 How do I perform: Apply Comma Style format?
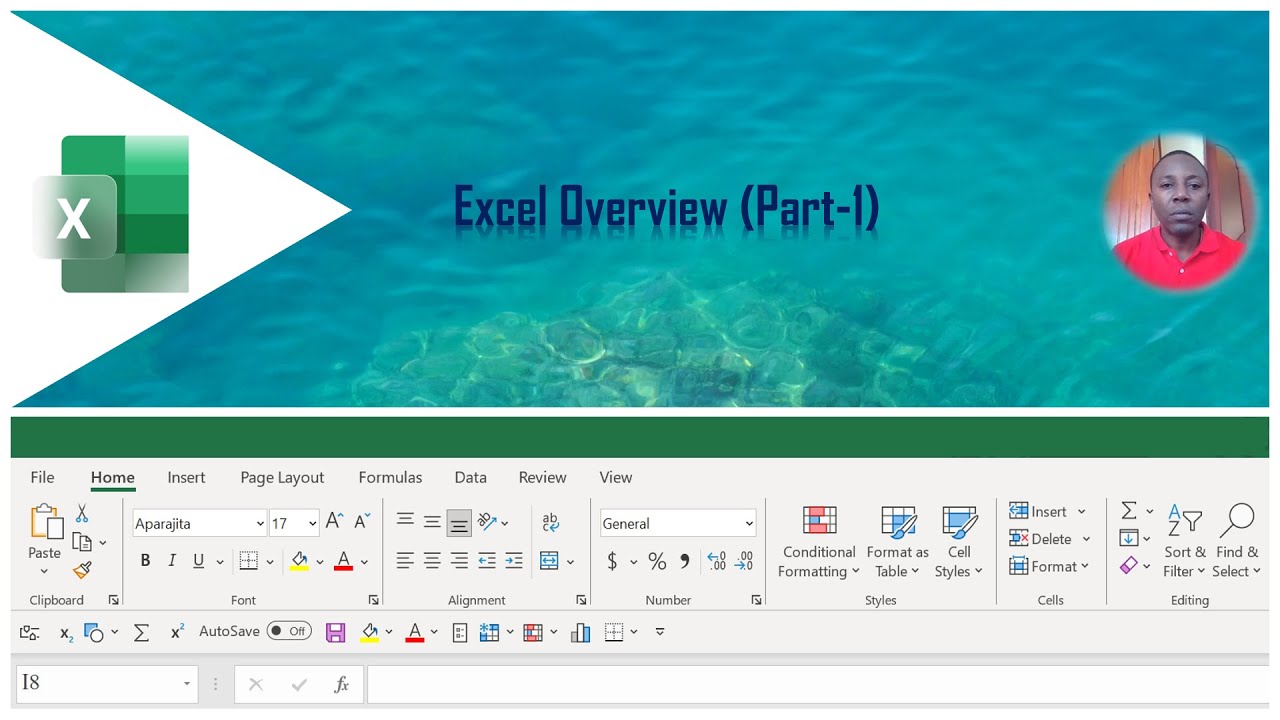[685, 561]
